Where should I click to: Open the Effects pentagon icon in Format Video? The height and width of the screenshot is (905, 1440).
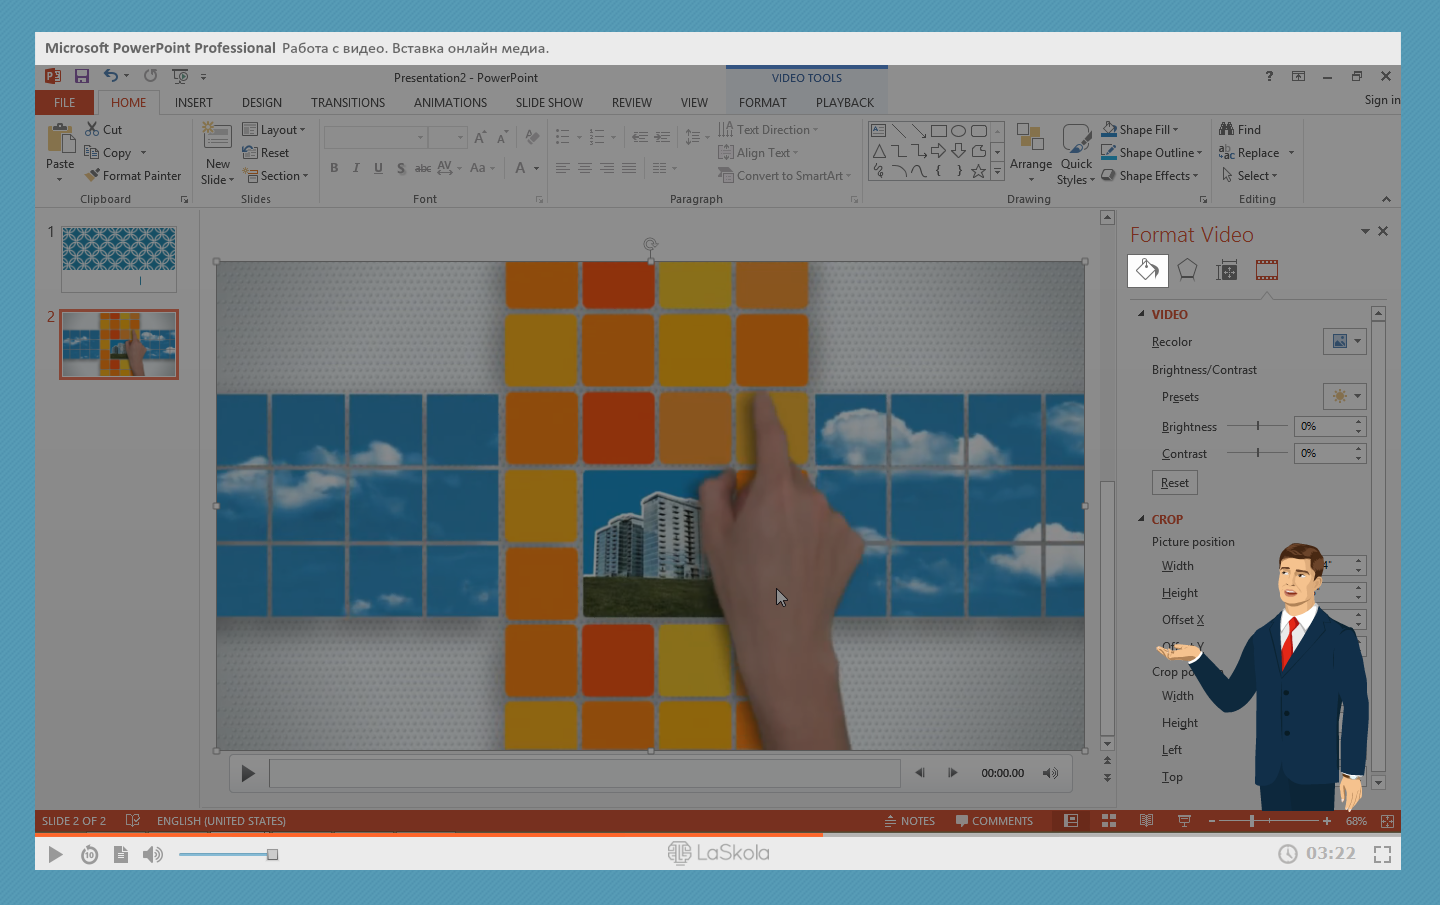click(1187, 270)
